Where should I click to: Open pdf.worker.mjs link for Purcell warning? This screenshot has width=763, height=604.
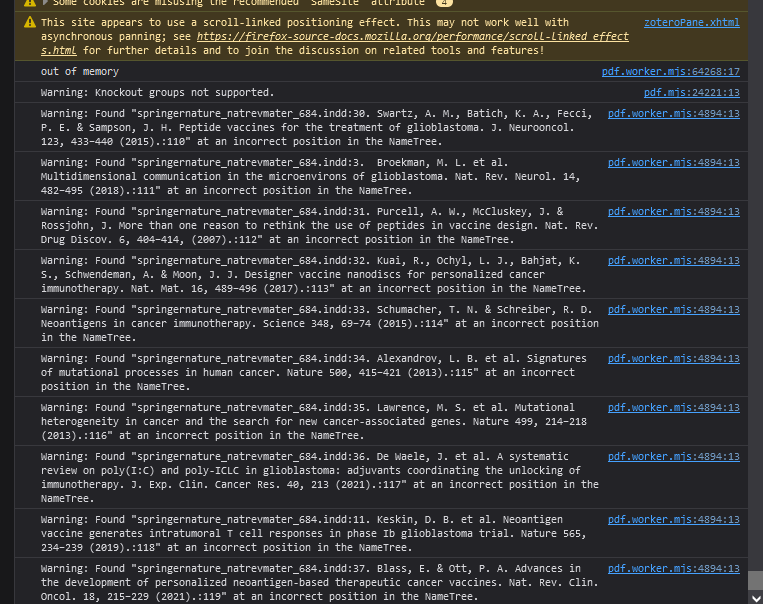tap(673, 212)
